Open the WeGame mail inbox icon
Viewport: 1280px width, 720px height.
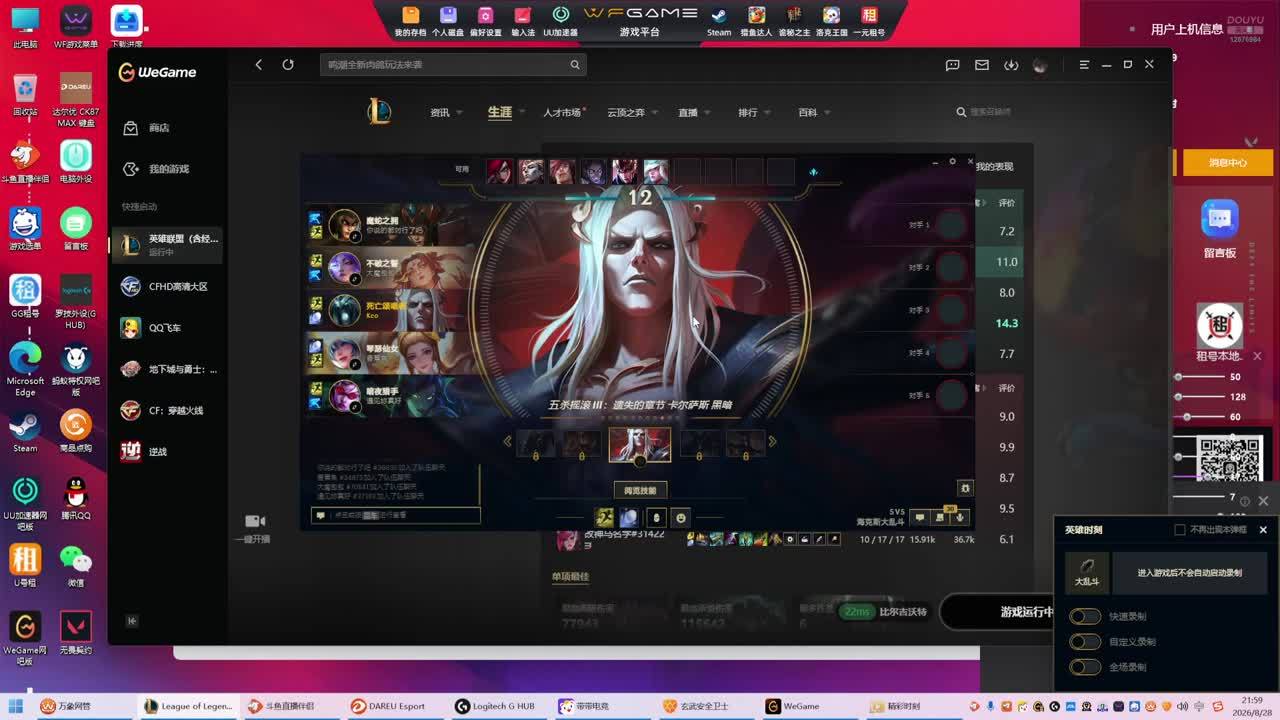[982, 64]
